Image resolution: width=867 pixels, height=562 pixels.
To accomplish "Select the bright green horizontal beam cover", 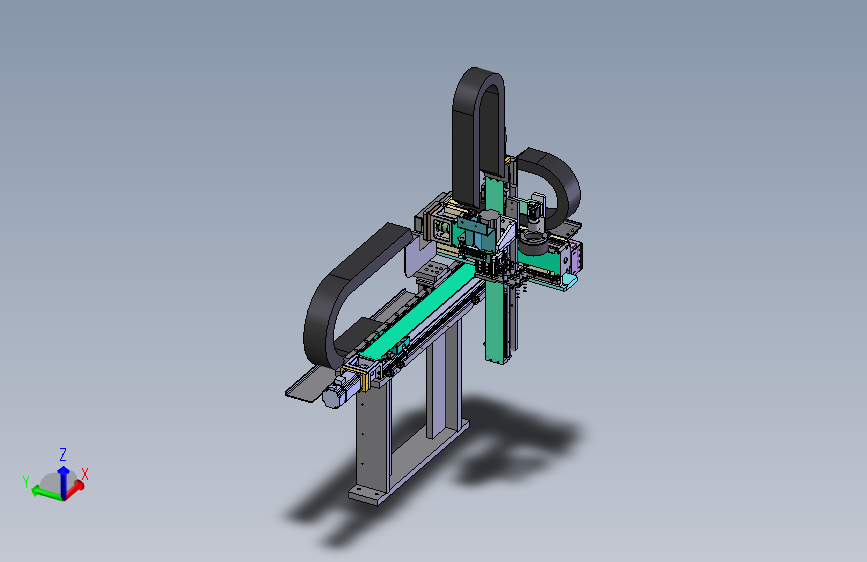I will tap(418, 313).
